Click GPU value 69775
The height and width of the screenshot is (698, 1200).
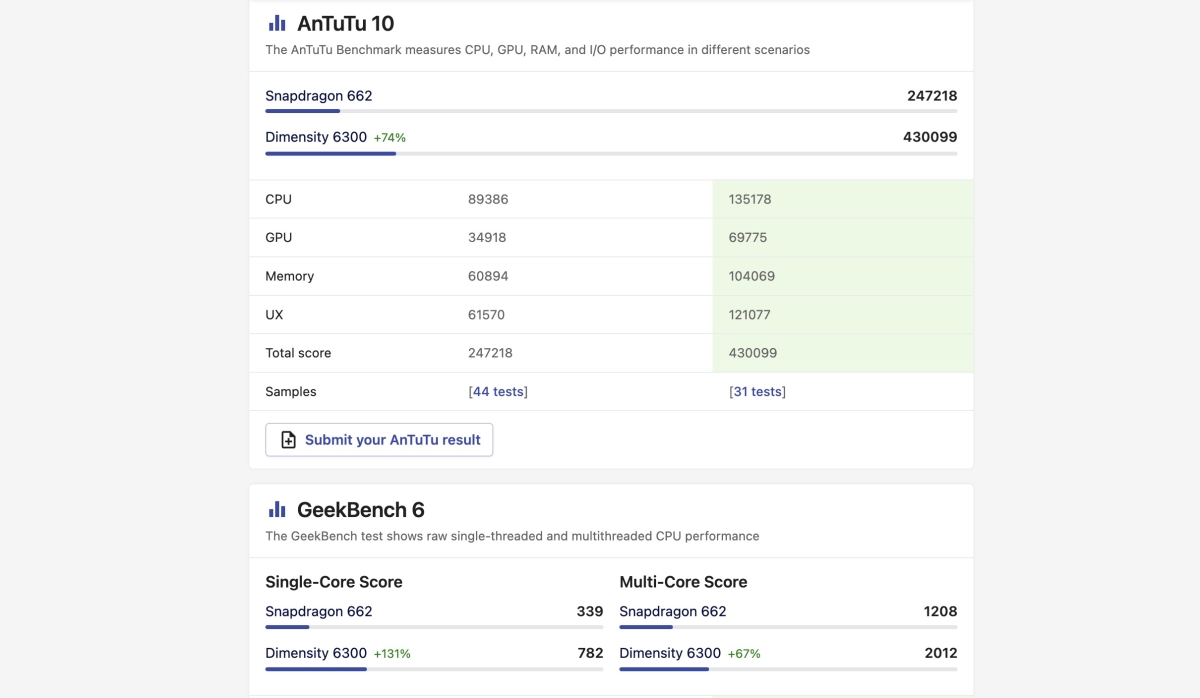click(x=749, y=238)
